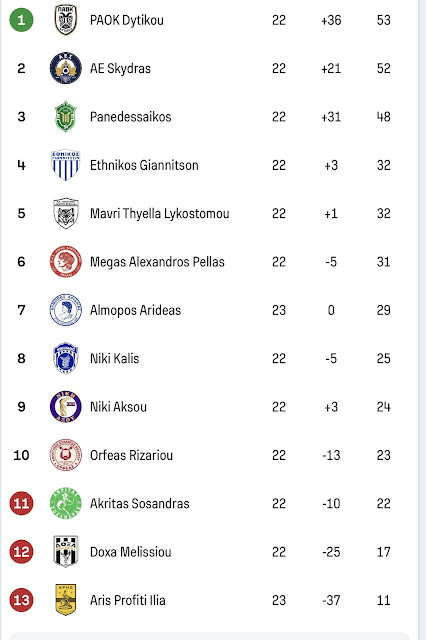Click the Niki Aksou purple emblem
Viewport: 426px width, 640px height.
pos(66,407)
